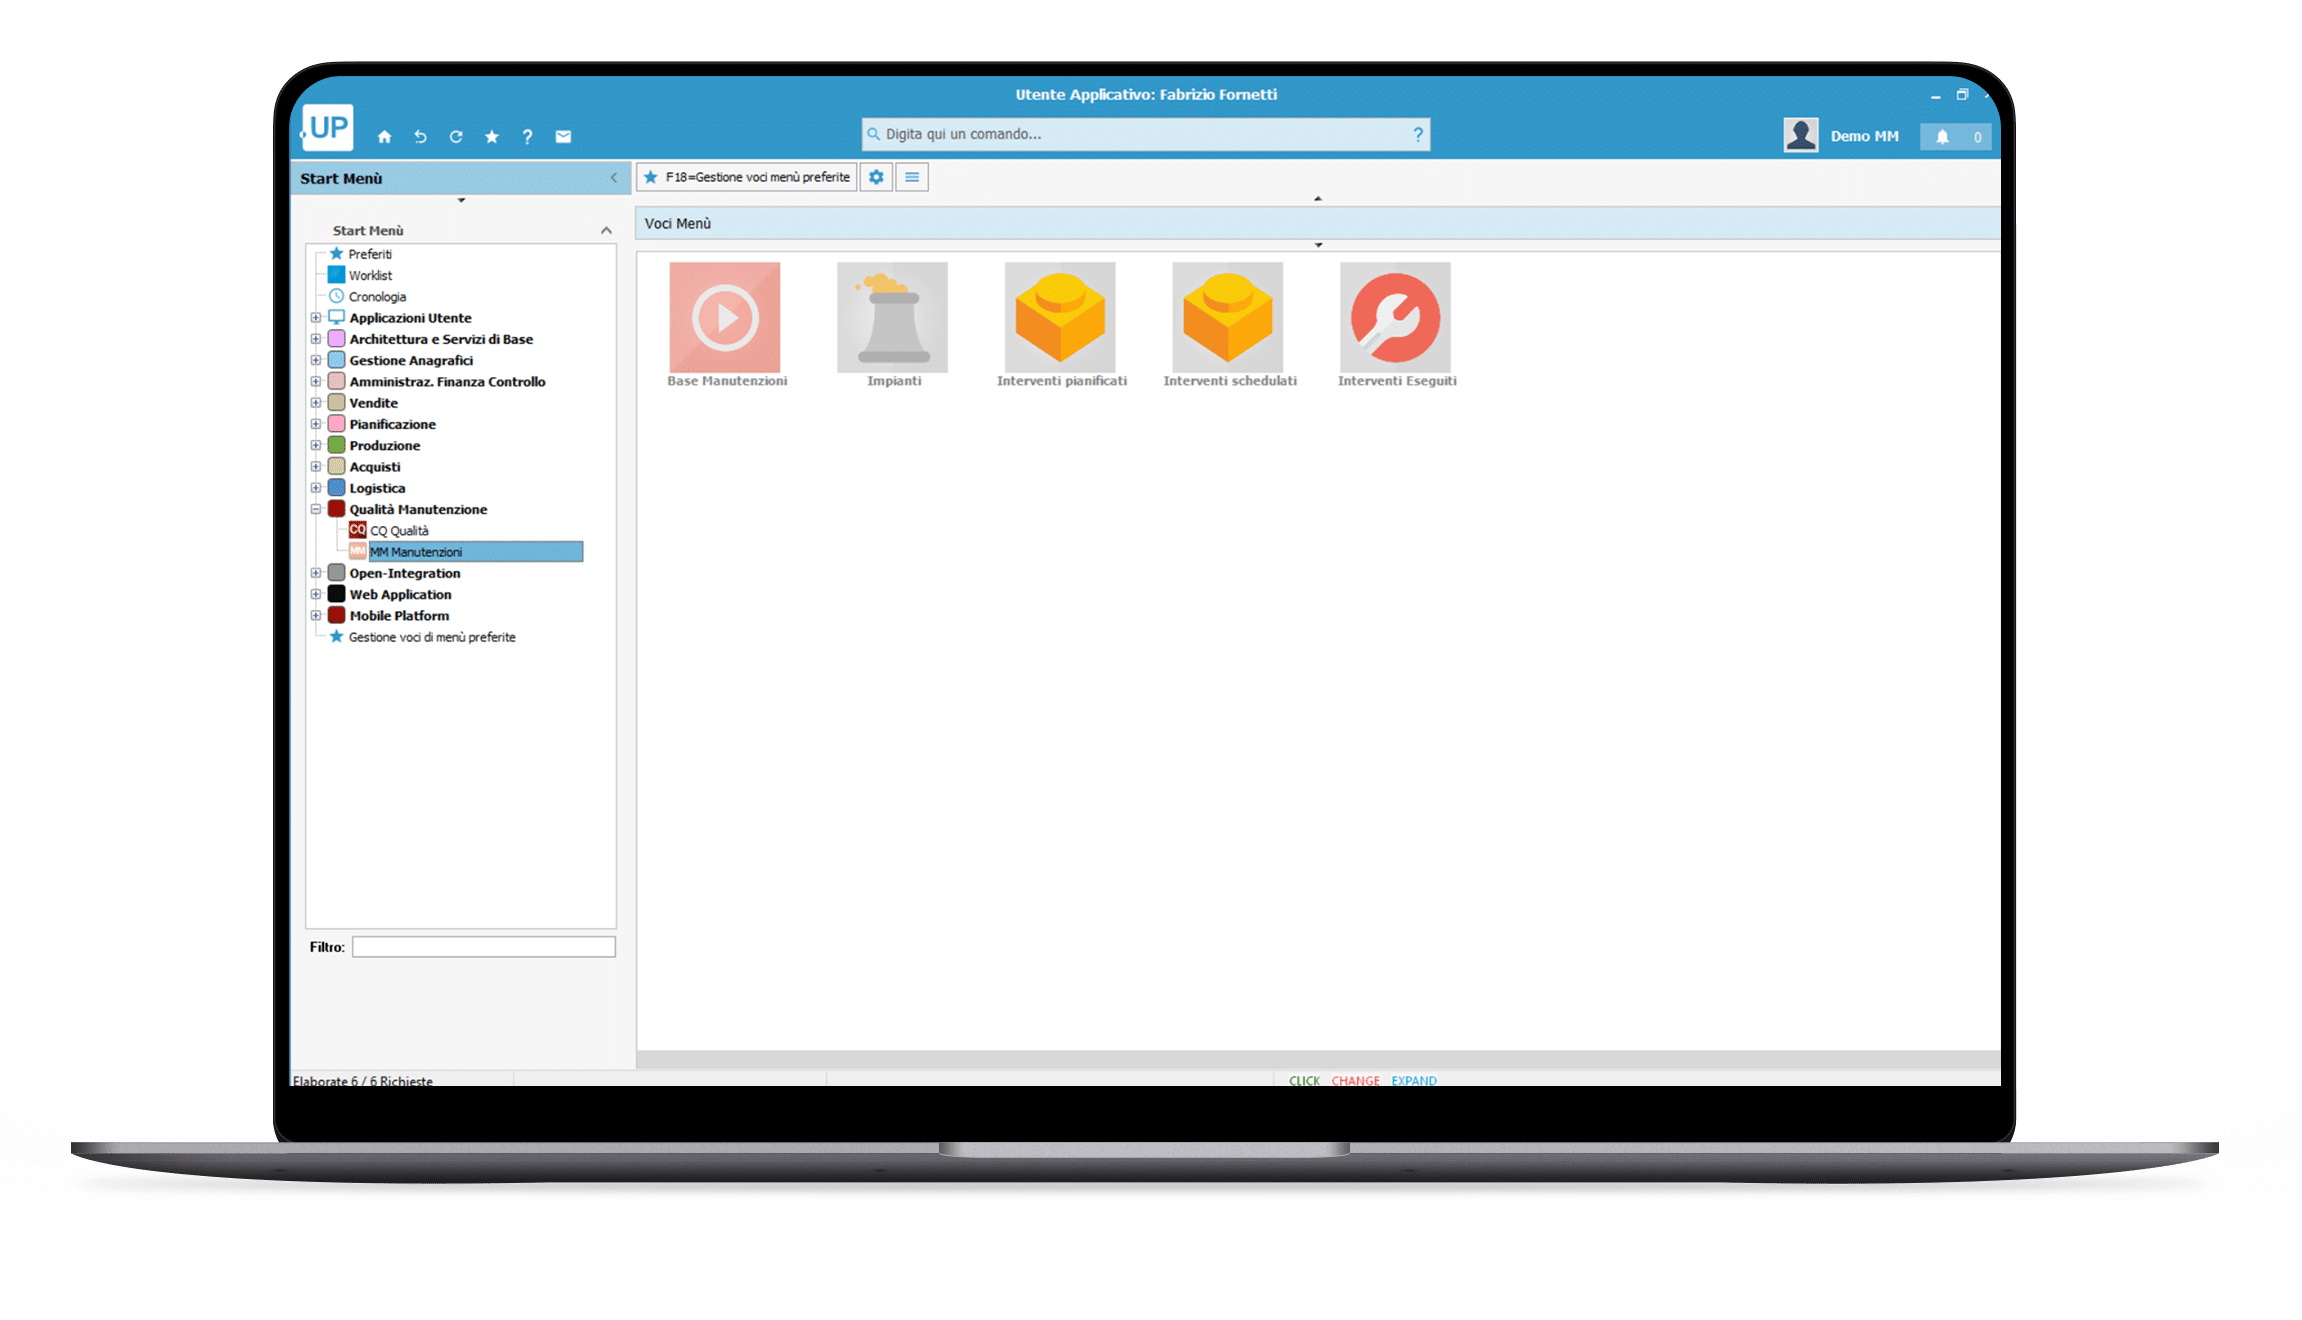Collapse the Qualità Manutenzione node
This screenshot has height=1320, width=2302.
316,509
